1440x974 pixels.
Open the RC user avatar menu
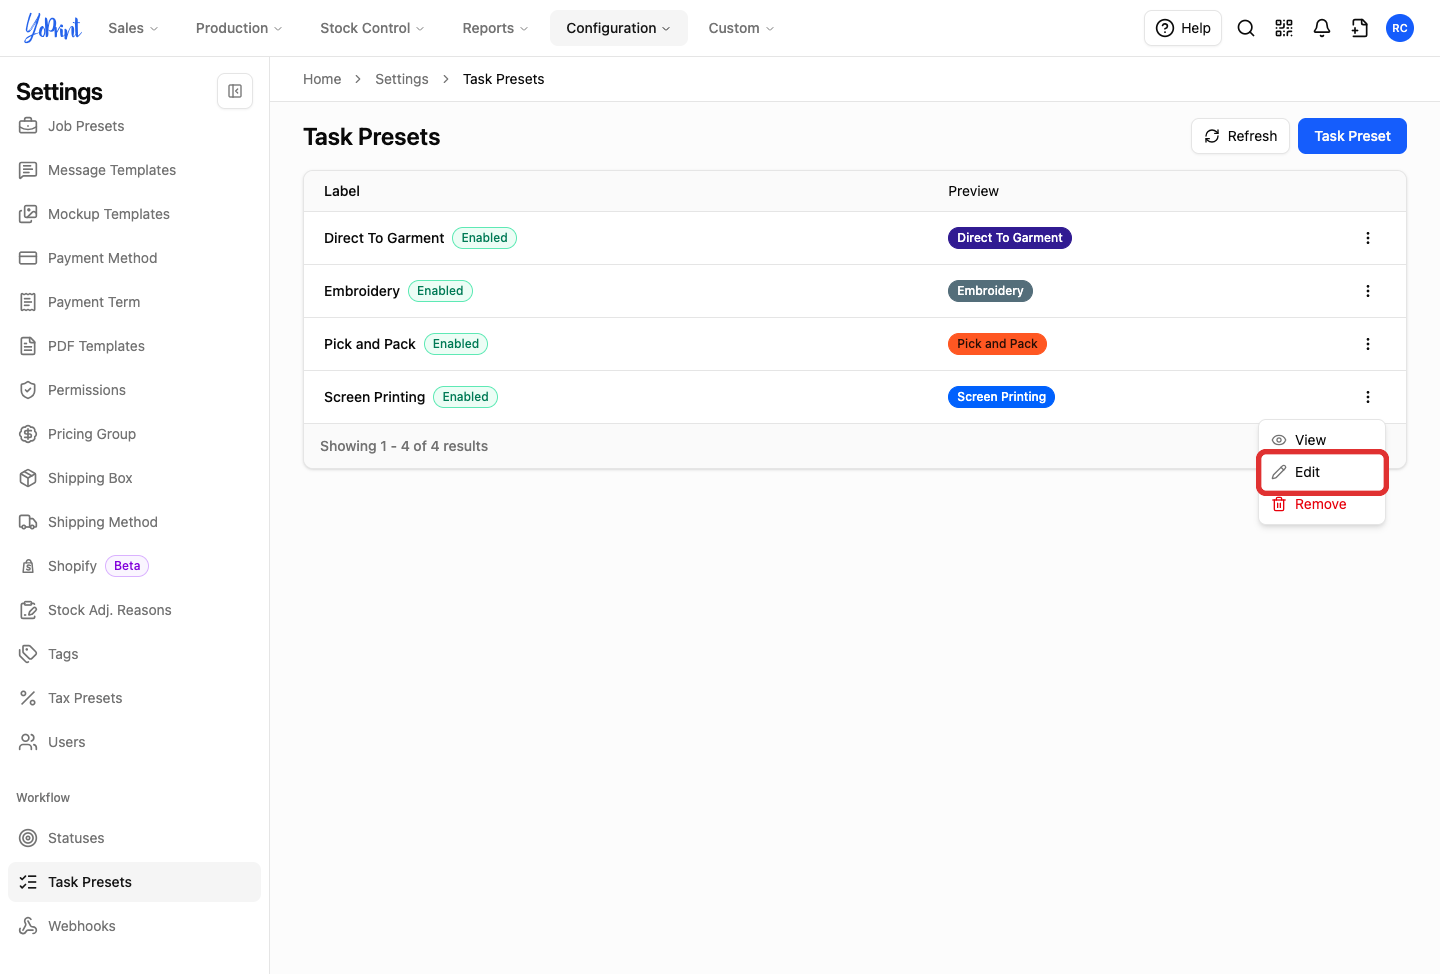[1400, 28]
